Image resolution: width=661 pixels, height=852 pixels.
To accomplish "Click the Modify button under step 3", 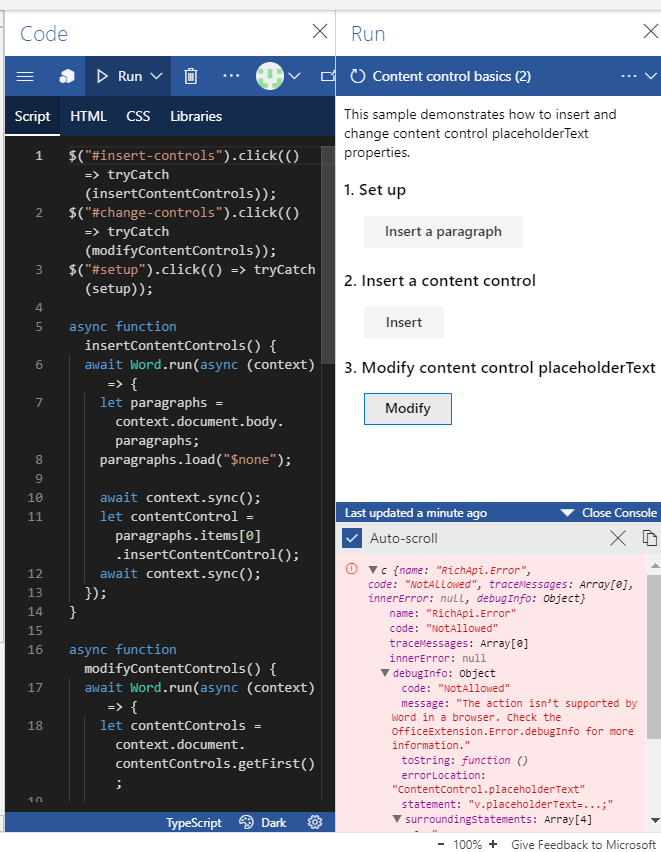I will [407, 408].
